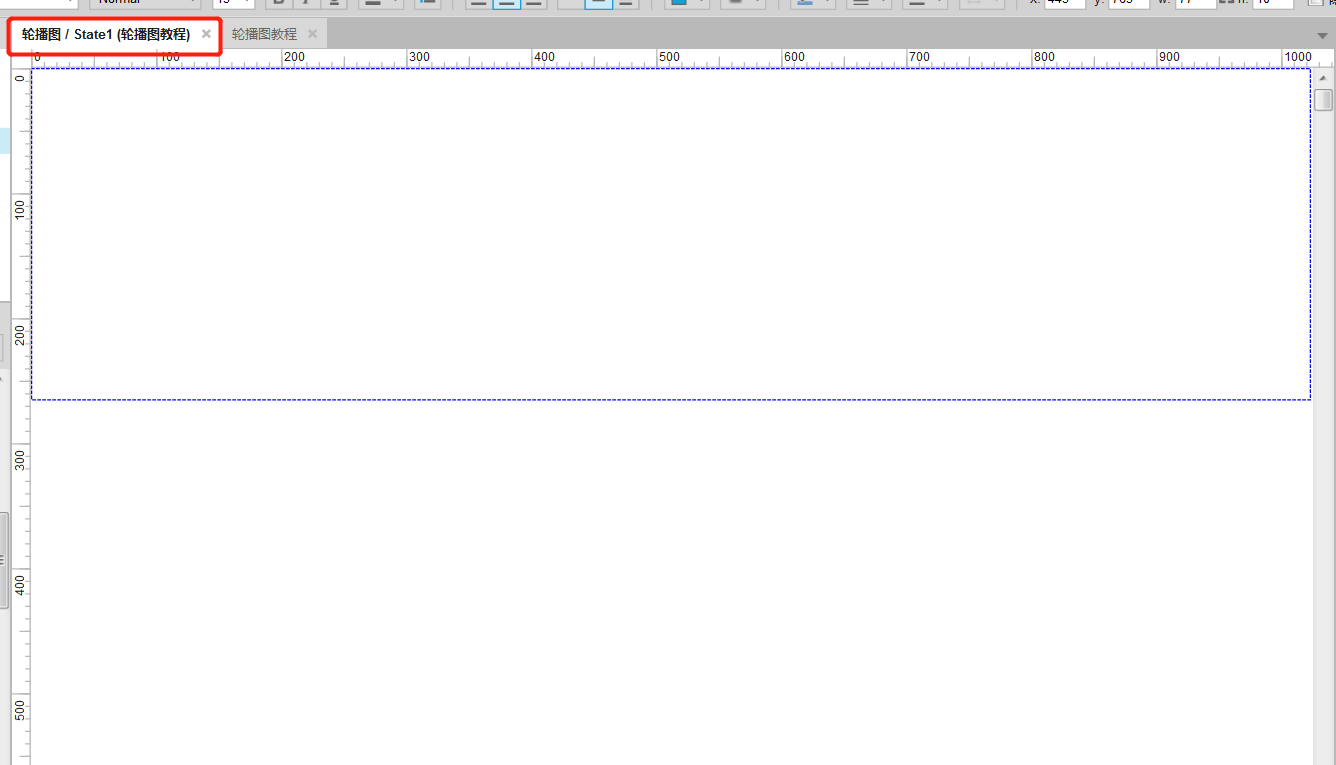Open the 轮播图教程 page tab
The width and height of the screenshot is (1336, 765).
pyautogui.click(x=264, y=34)
